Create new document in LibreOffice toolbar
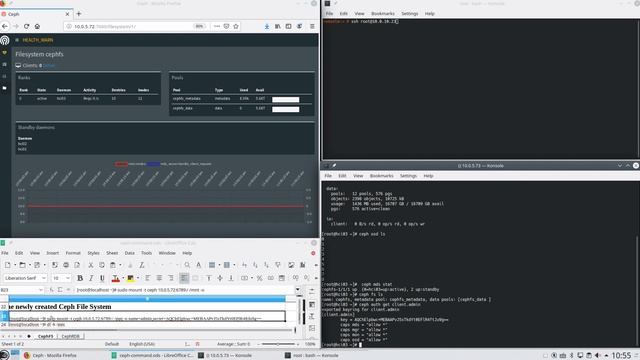This screenshot has height=360, width=640. click(x=8, y=265)
